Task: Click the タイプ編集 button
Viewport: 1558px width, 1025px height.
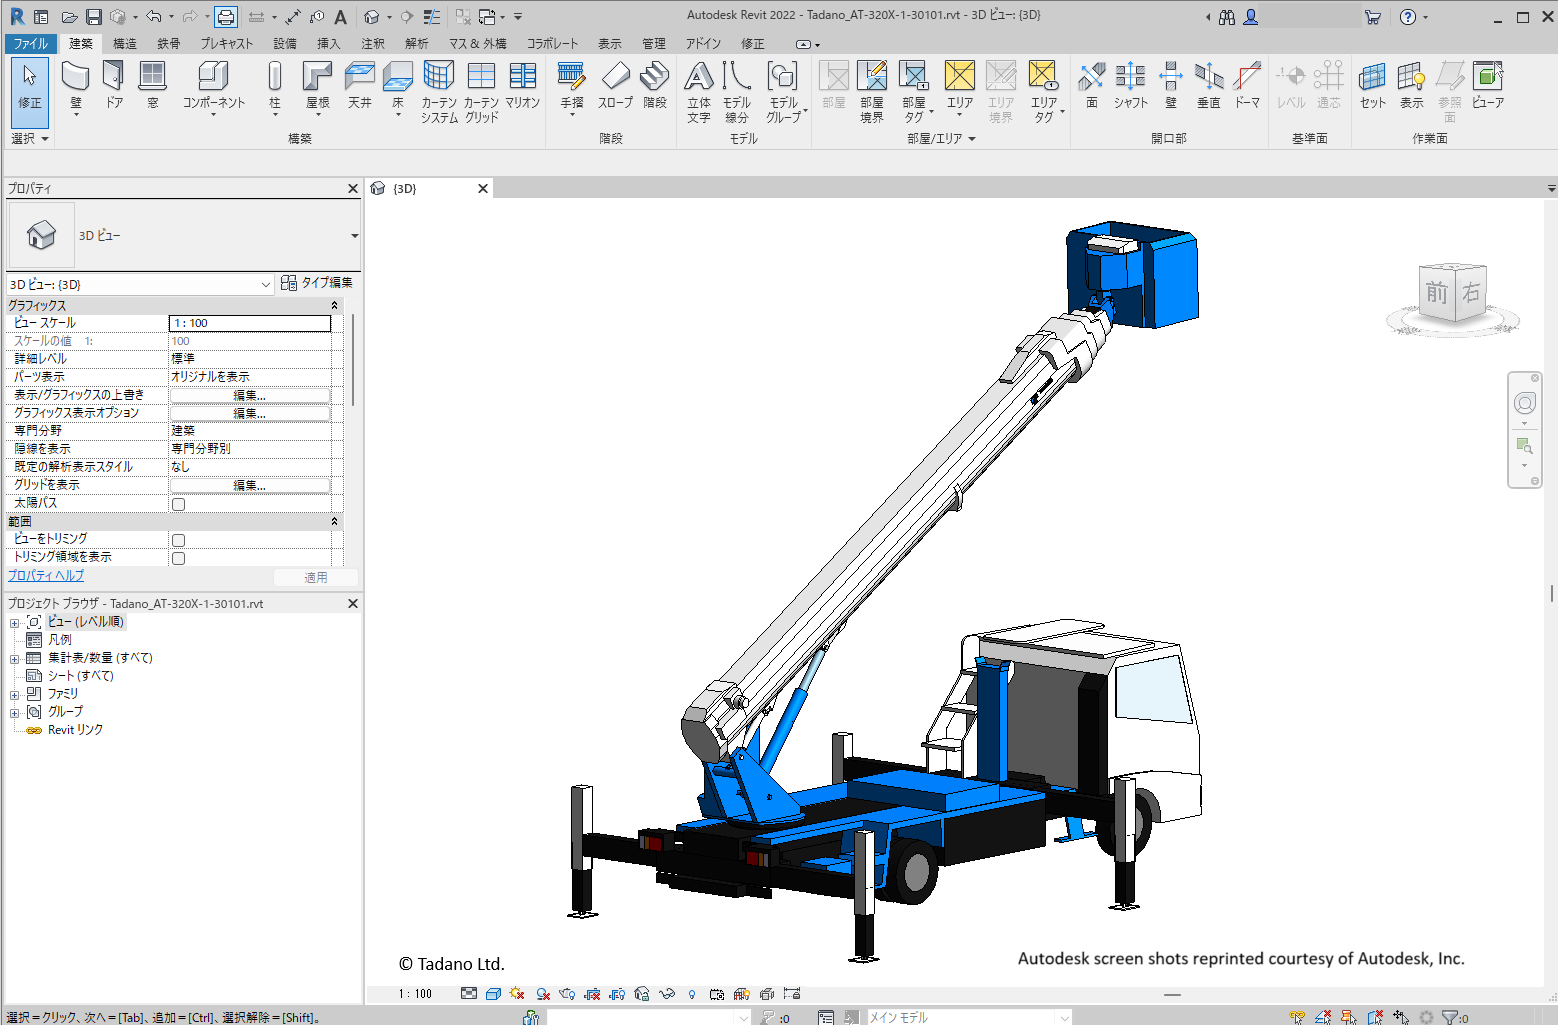Action: tap(317, 283)
